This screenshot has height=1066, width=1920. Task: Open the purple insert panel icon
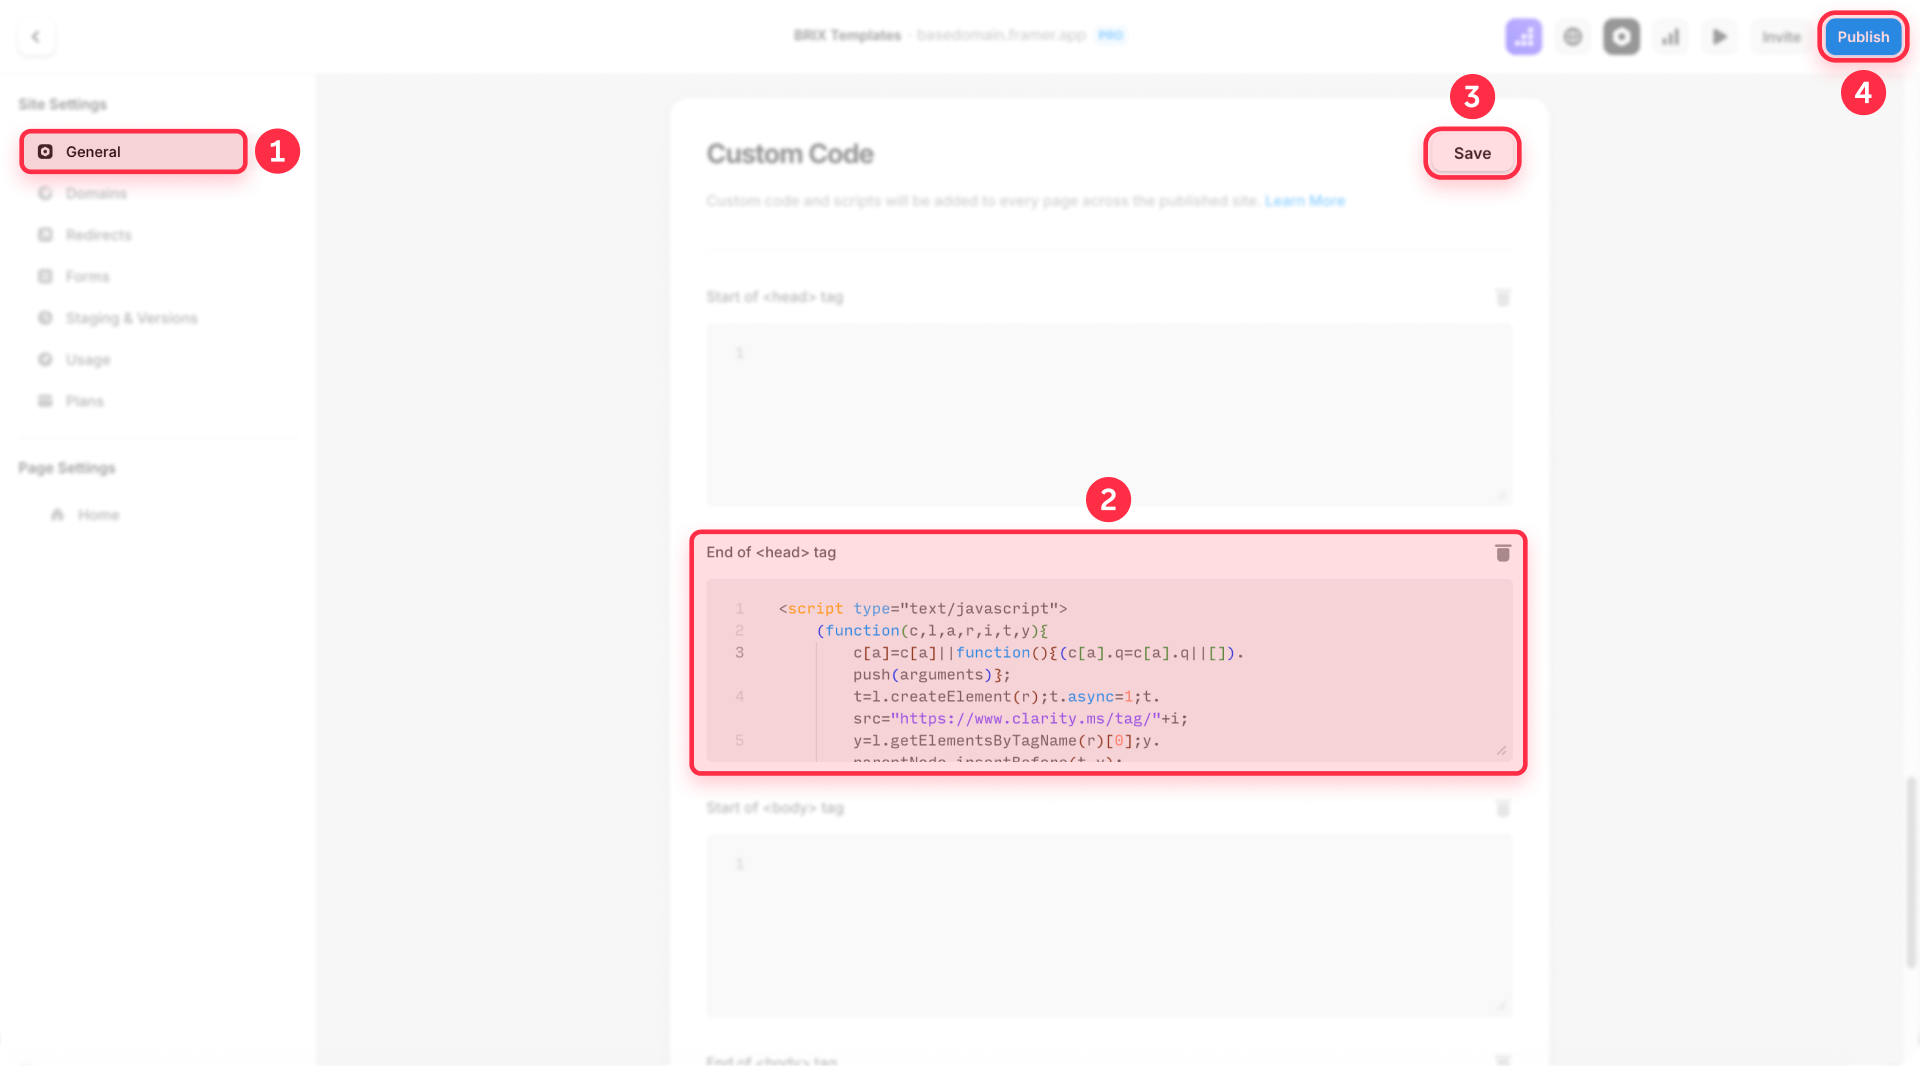coord(1523,36)
